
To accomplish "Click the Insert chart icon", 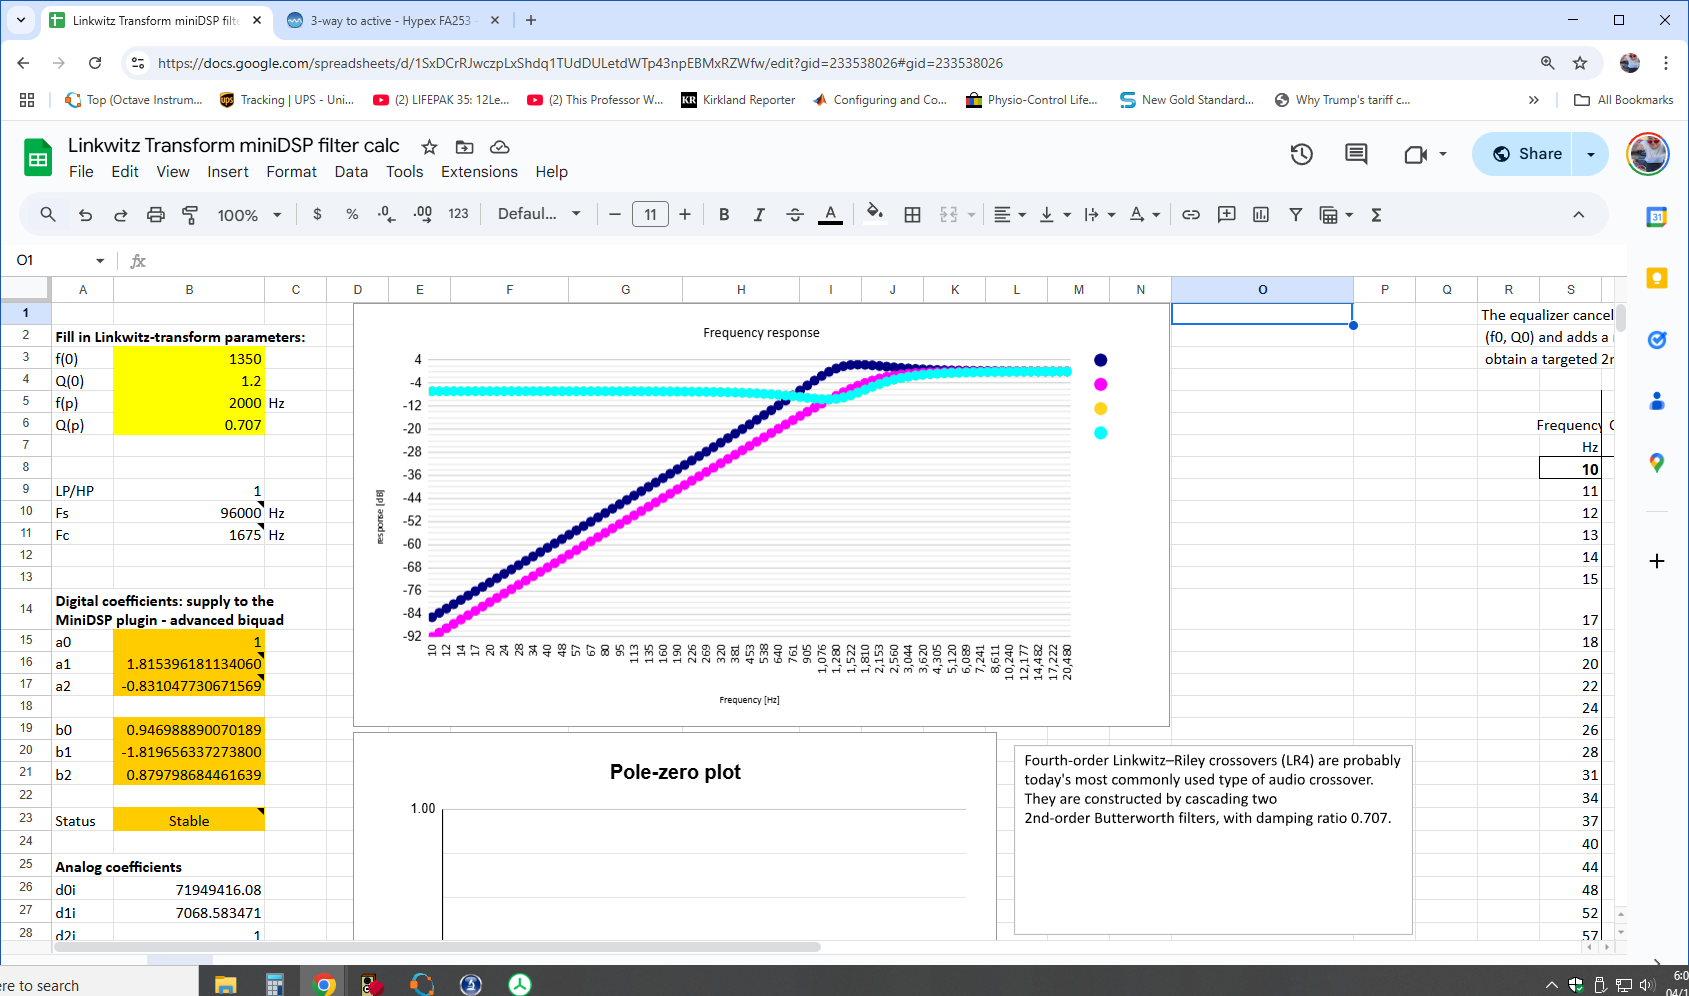I will click(1261, 214).
